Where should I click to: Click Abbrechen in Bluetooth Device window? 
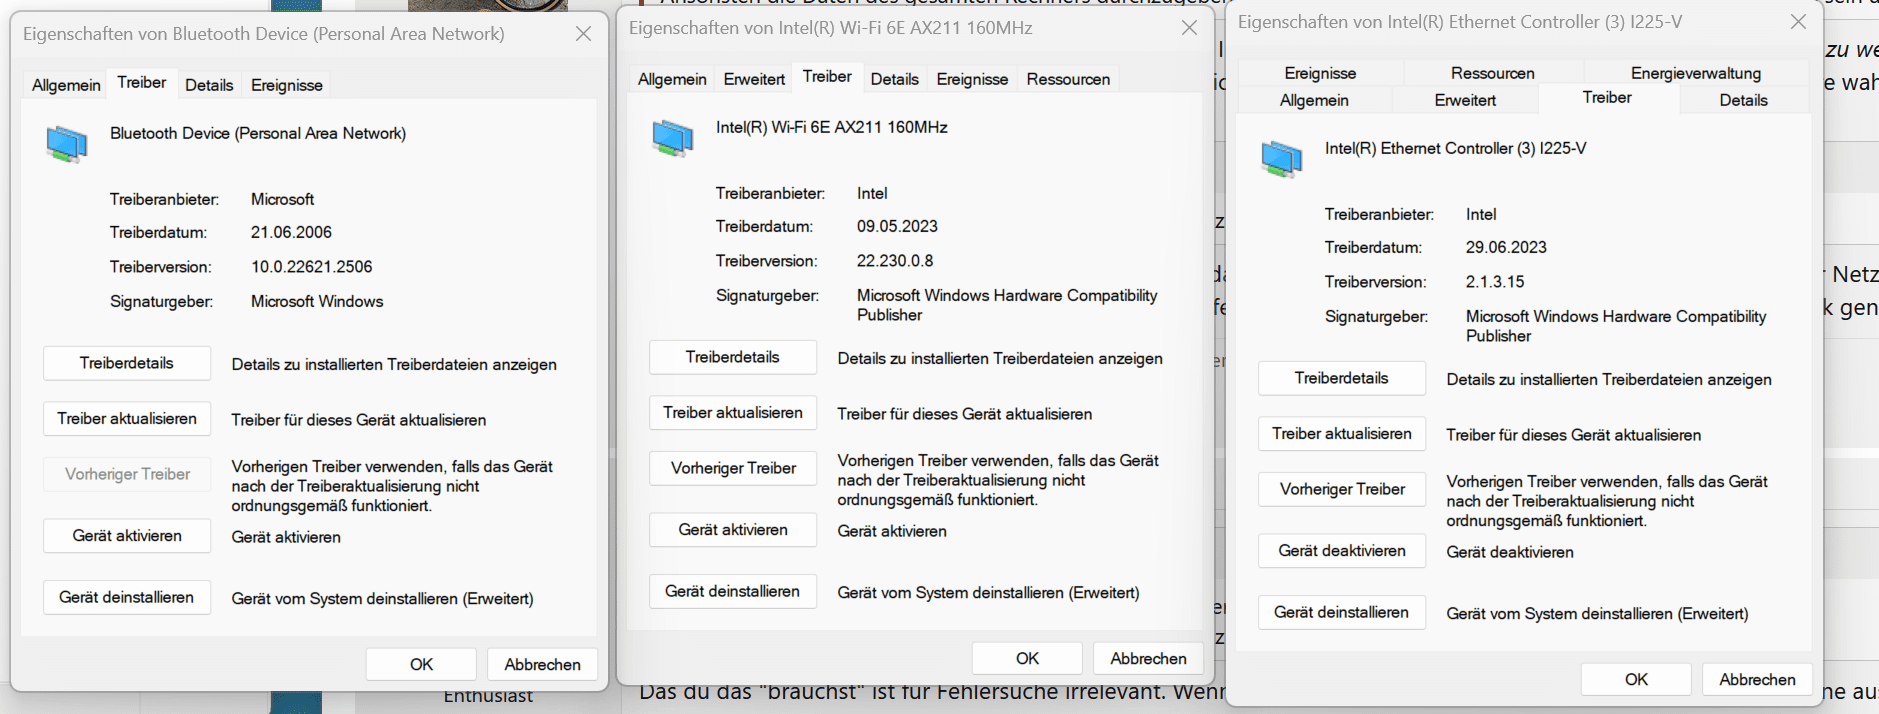542,665
